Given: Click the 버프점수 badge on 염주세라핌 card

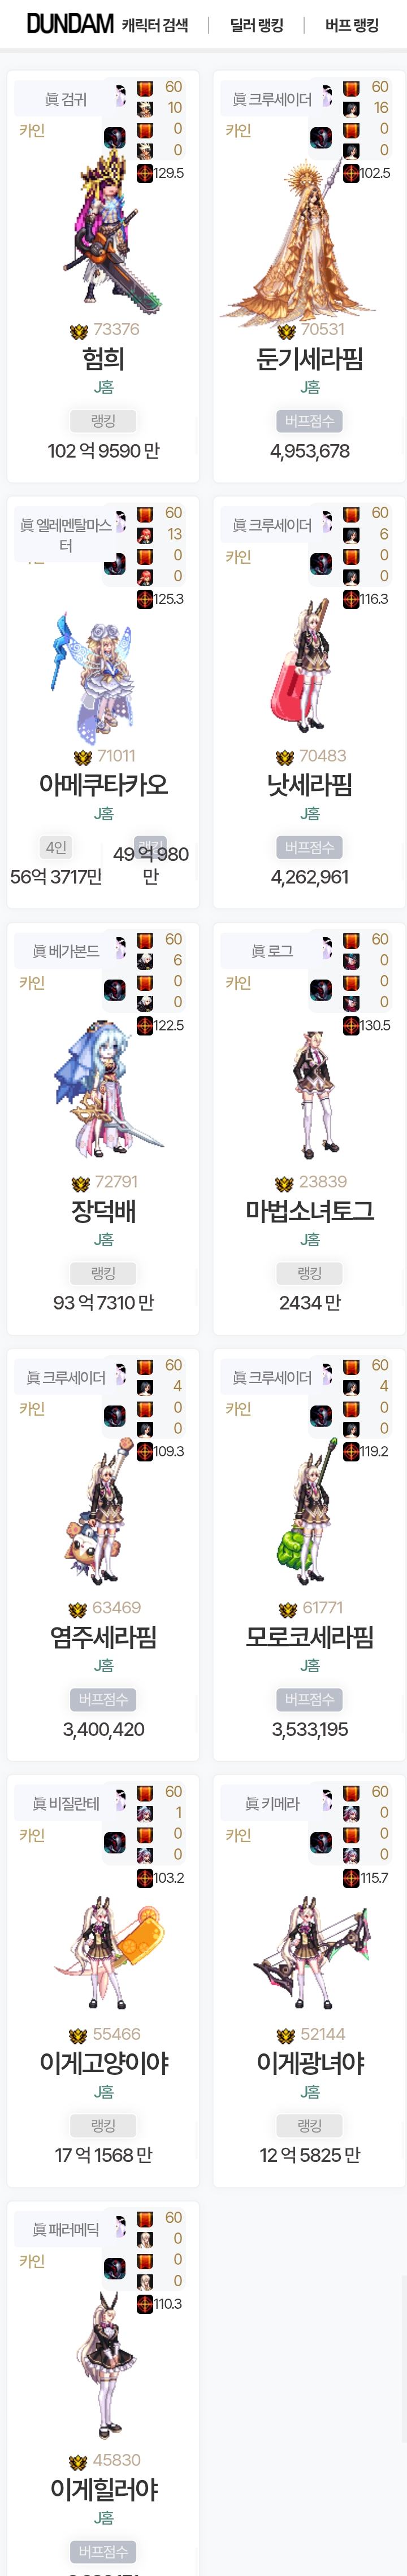Looking at the screenshot, I should [x=103, y=1699].
